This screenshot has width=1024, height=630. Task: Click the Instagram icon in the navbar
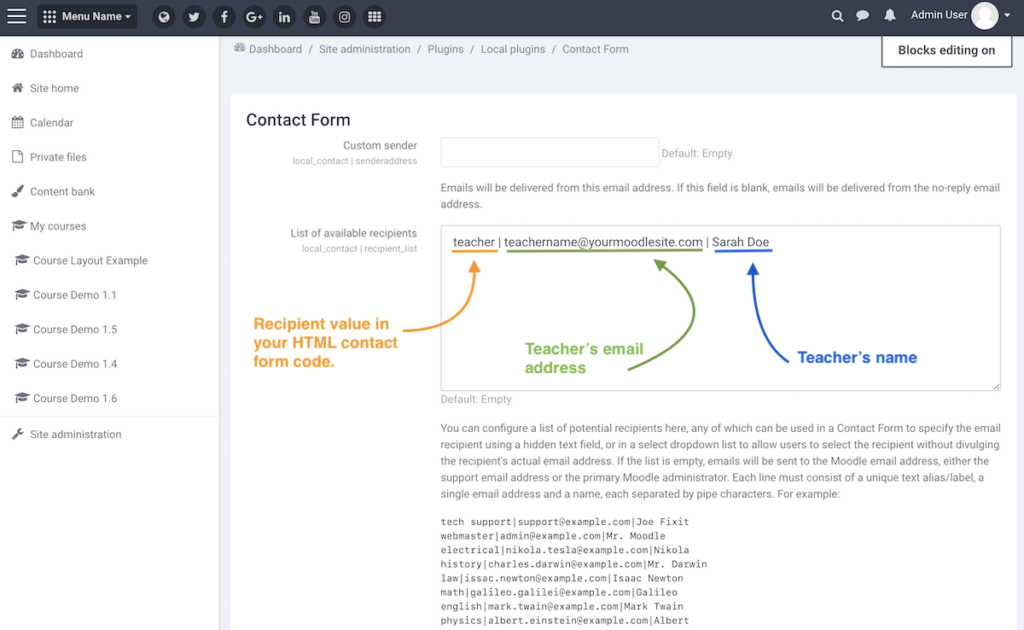tap(344, 16)
